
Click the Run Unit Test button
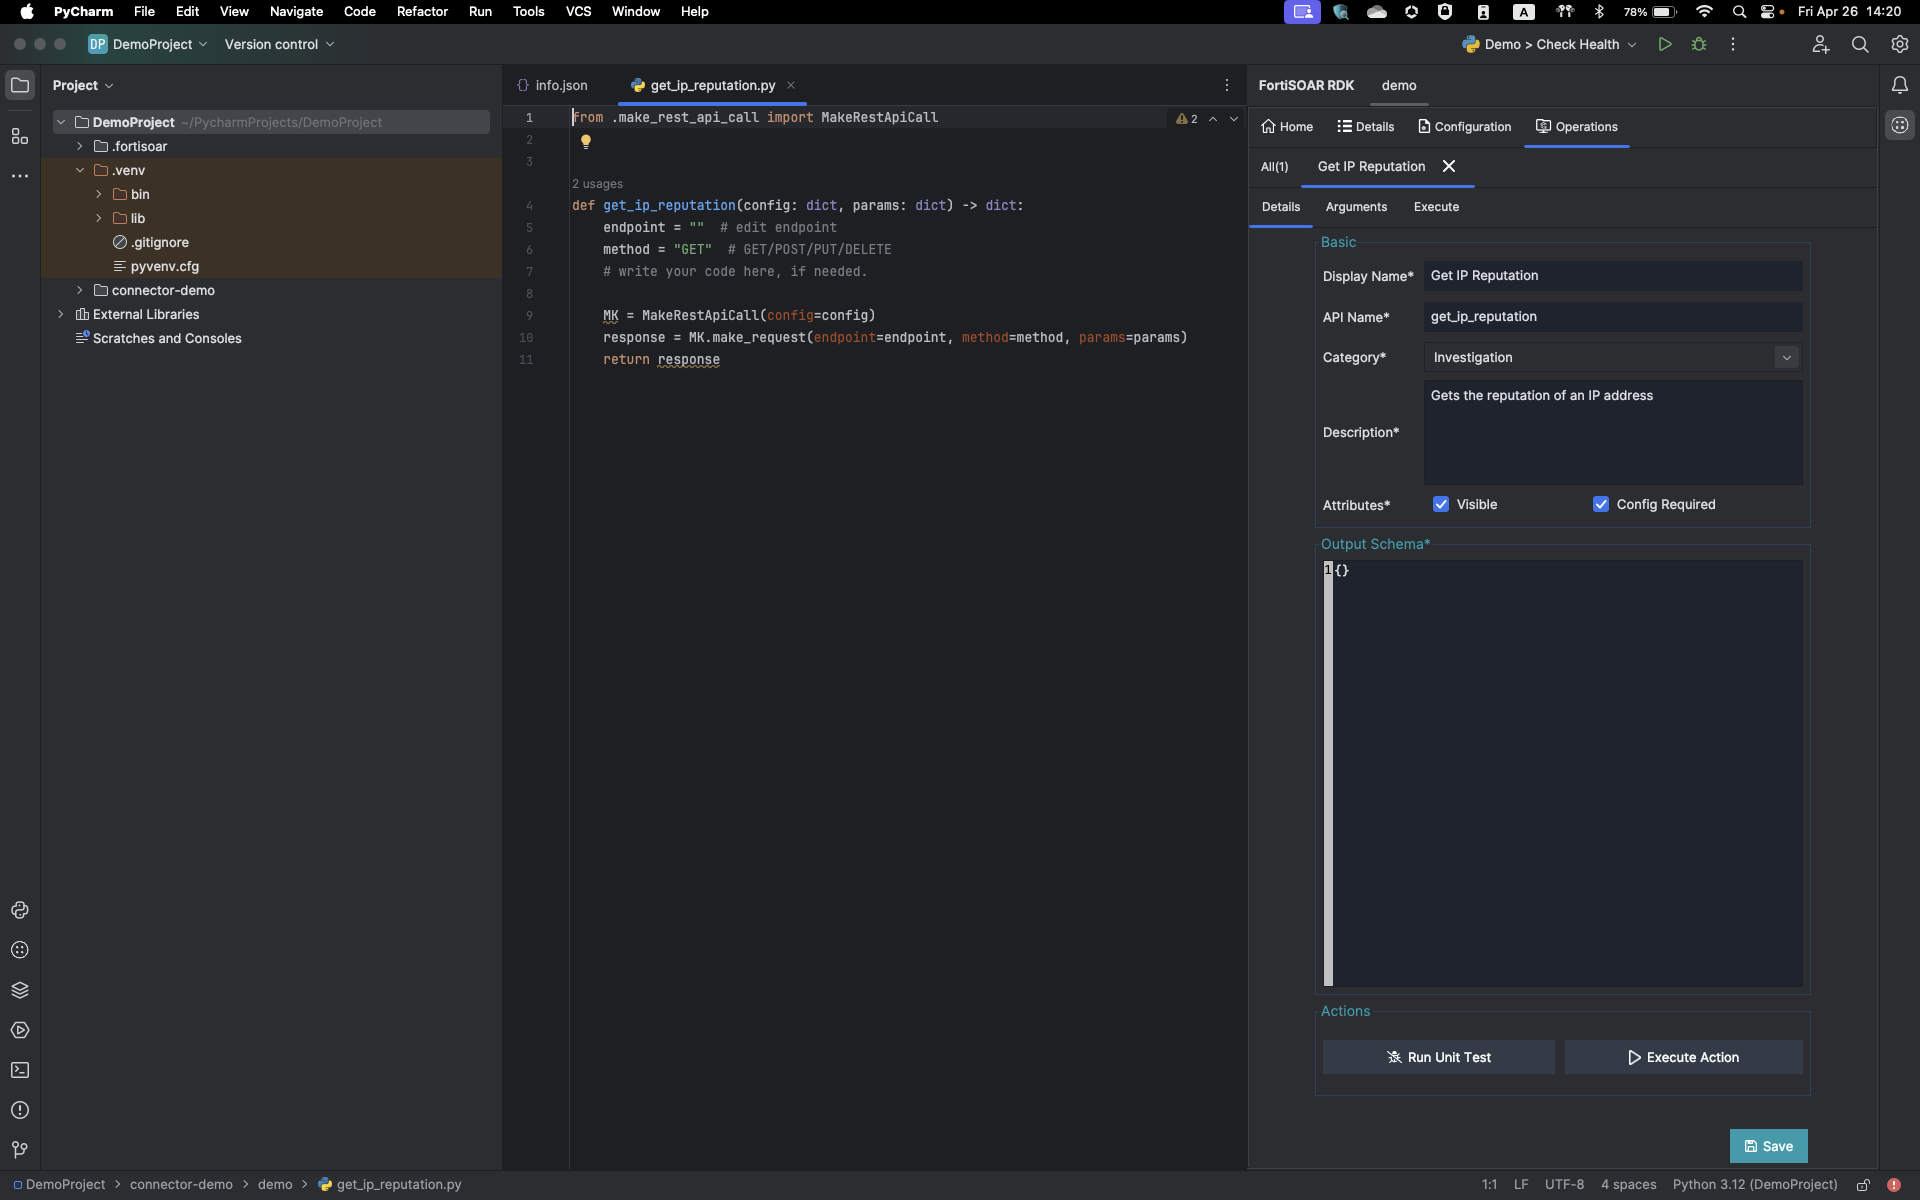pyautogui.click(x=1438, y=1057)
